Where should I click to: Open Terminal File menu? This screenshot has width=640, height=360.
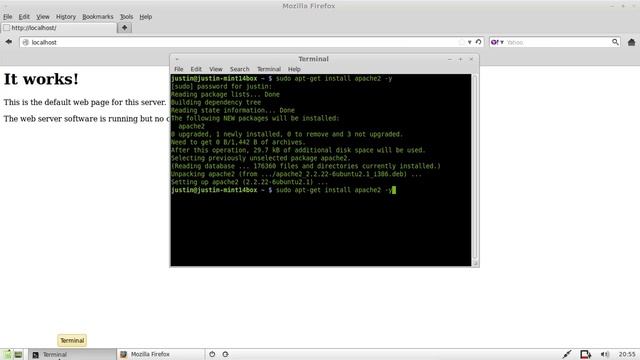tap(179, 69)
